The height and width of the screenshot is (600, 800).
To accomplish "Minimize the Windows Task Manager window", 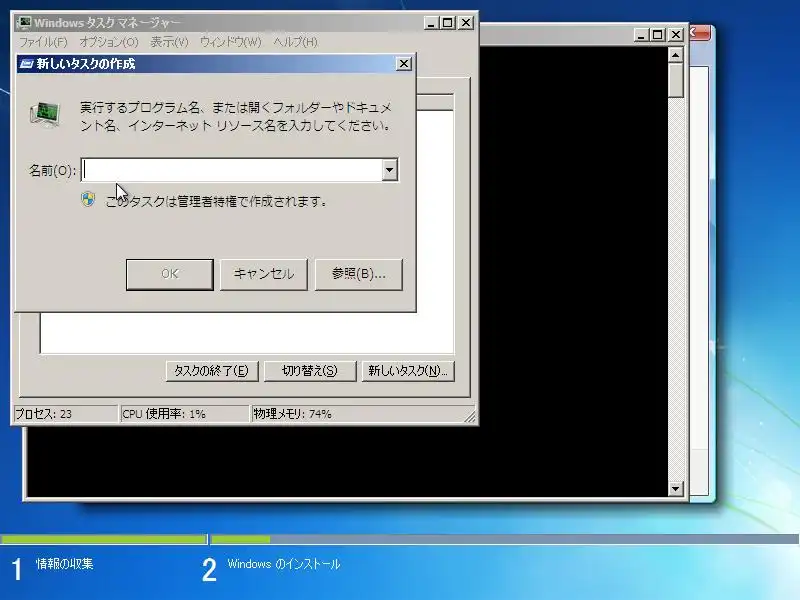I will click(x=431, y=23).
